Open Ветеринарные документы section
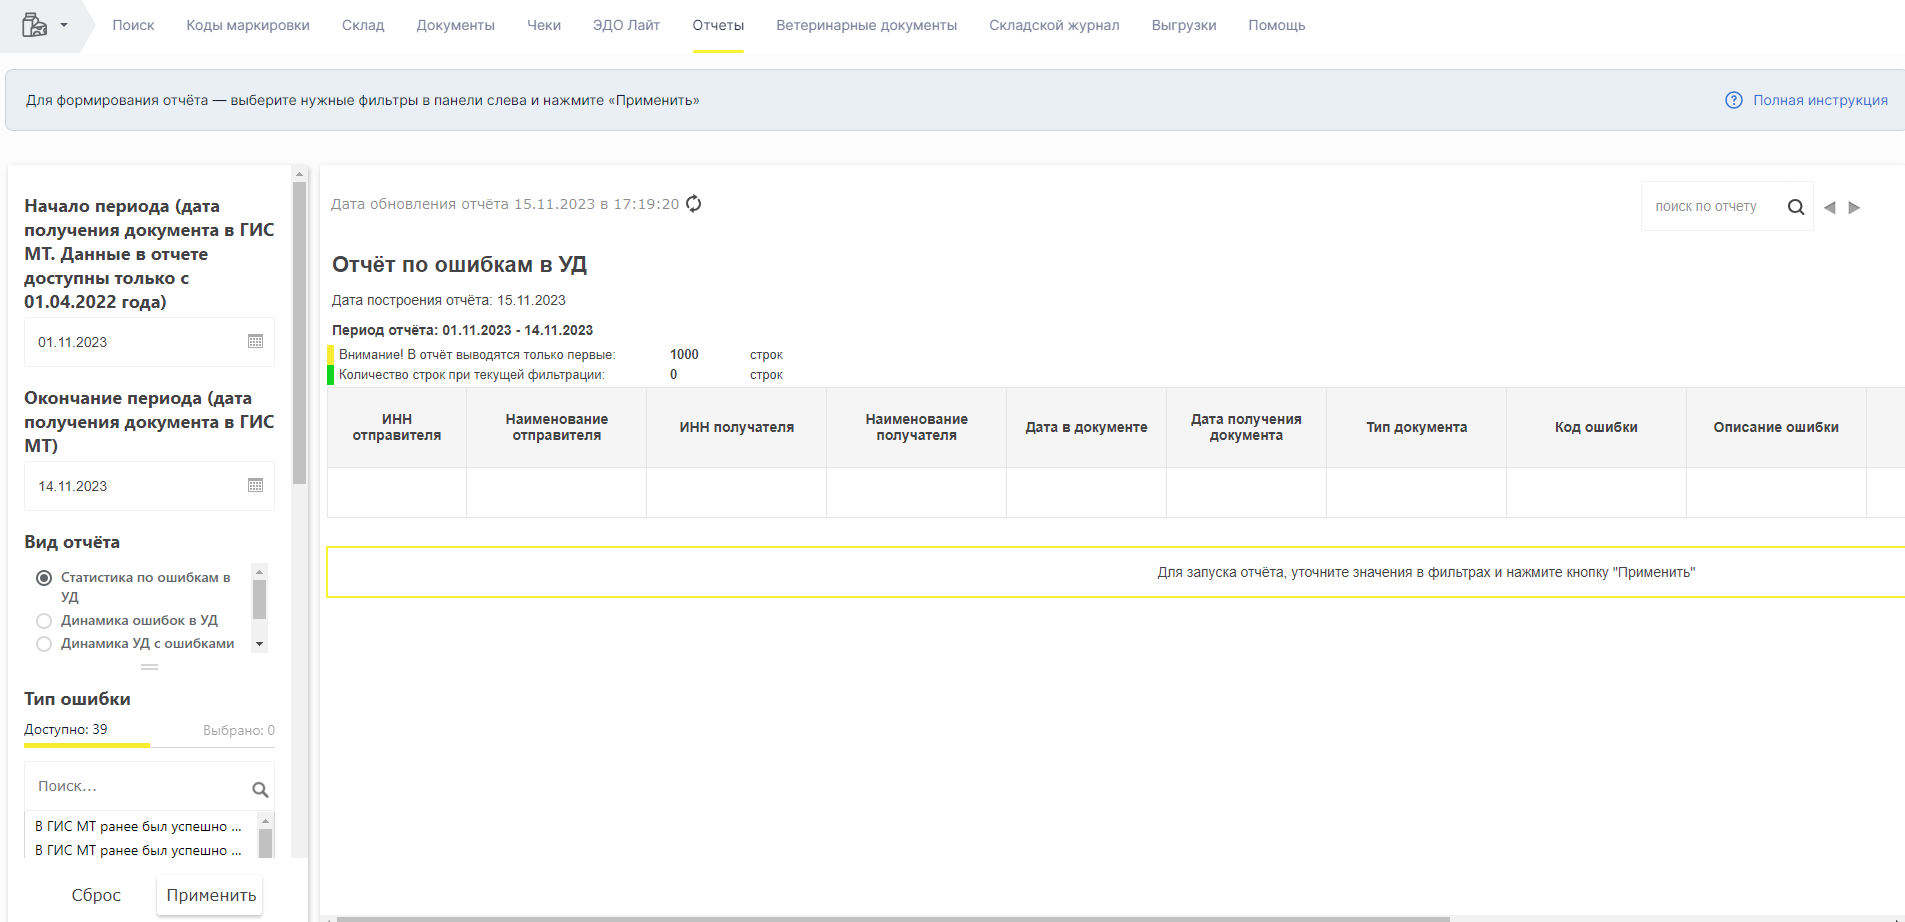This screenshot has width=1905, height=922. 866,25
